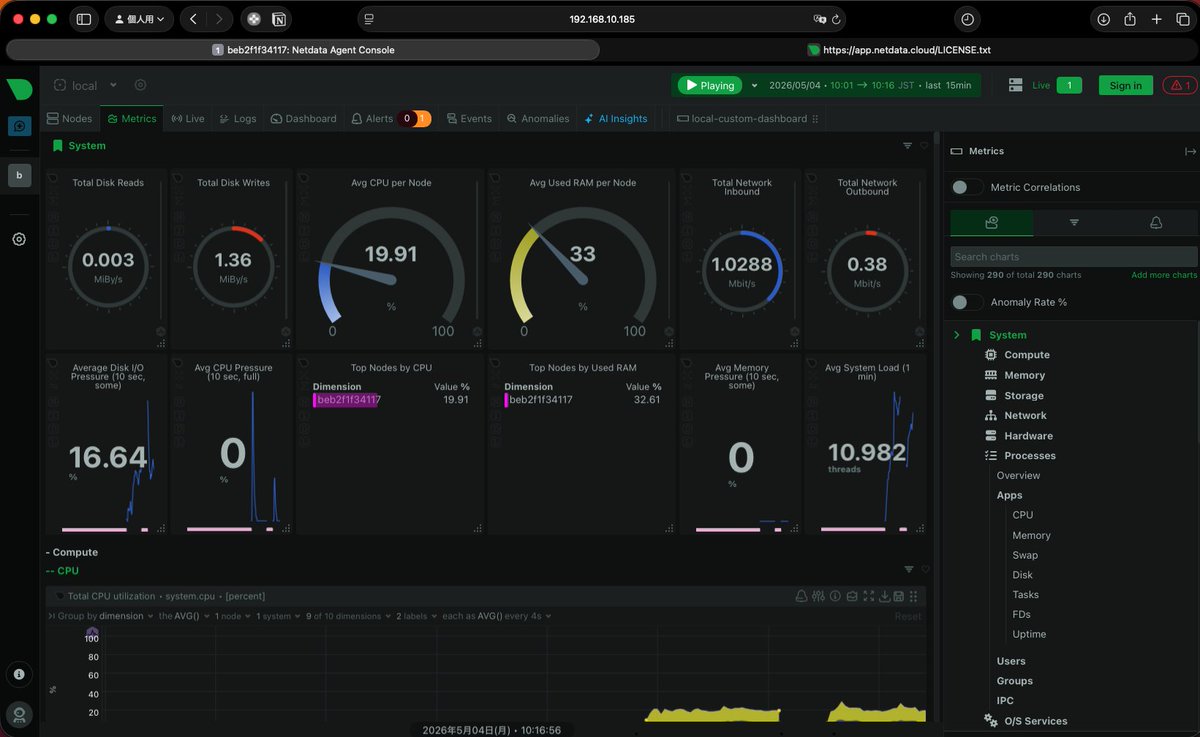1200x737 pixels.
Task: Open the '9 of 10 dimensions' dropdown
Action: [348, 616]
